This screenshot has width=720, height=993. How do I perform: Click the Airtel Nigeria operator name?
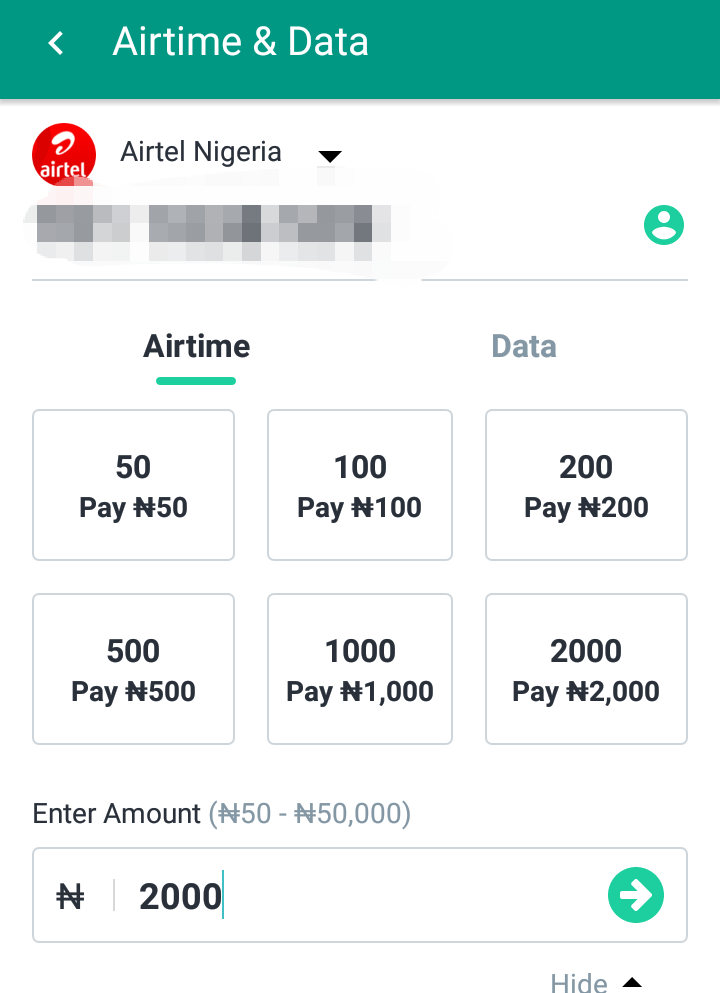click(x=201, y=152)
